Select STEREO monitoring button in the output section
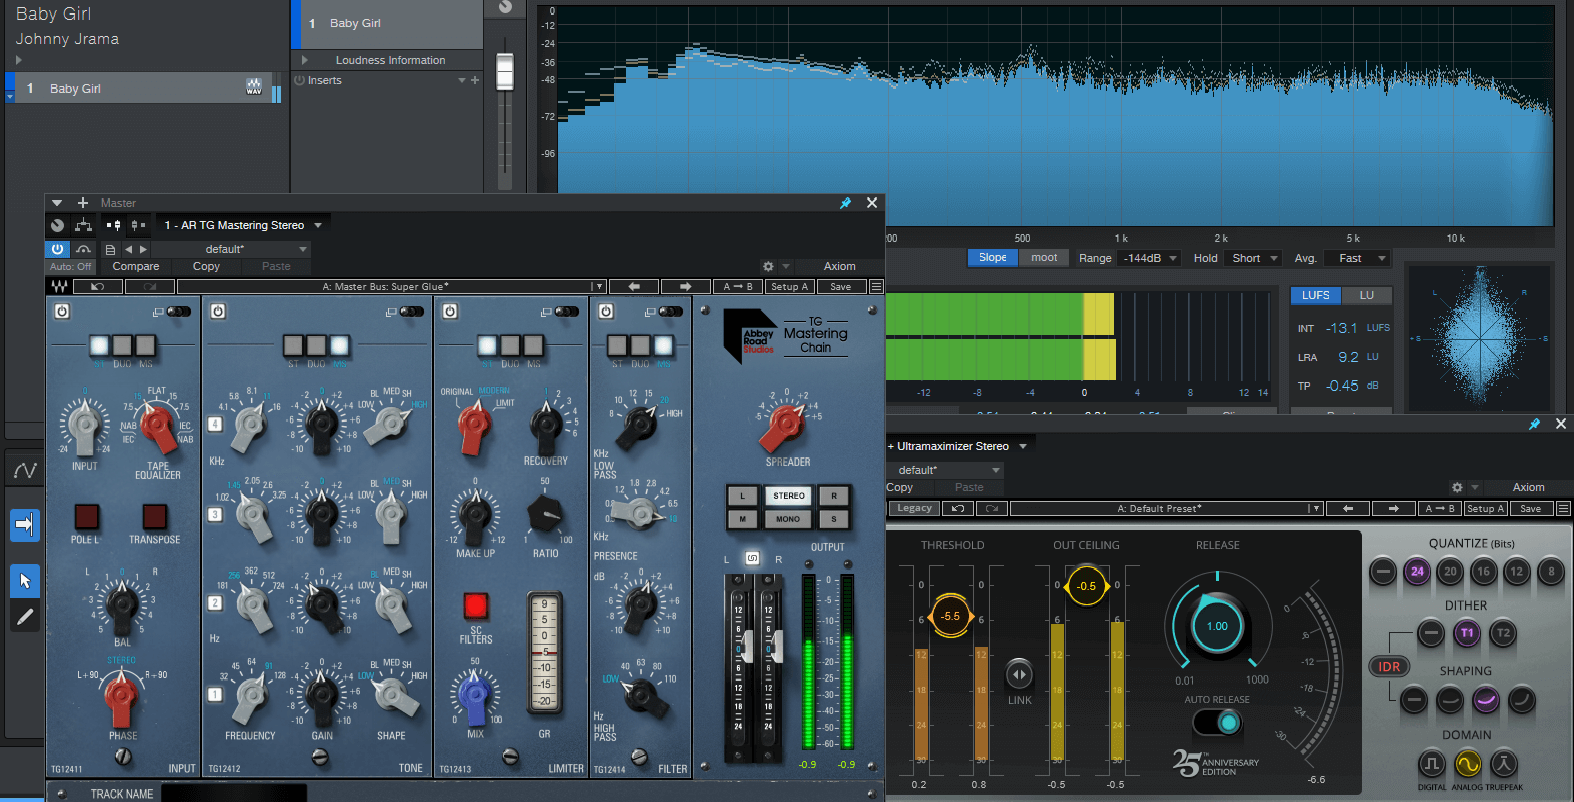 (x=788, y=496)
